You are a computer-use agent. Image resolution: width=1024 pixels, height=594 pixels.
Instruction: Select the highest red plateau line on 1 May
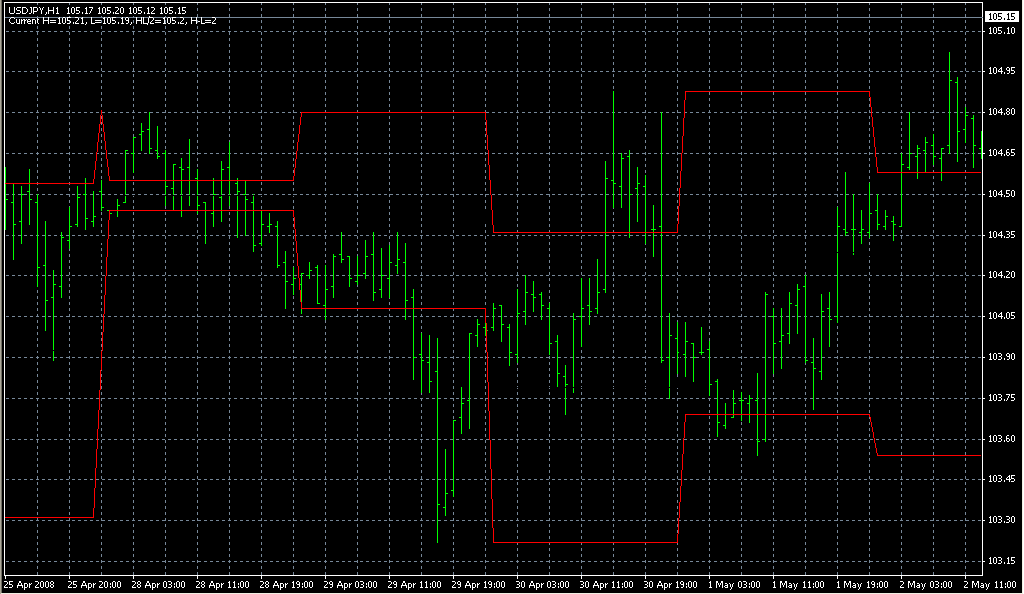pyautogui.click(x=777, y=92)
